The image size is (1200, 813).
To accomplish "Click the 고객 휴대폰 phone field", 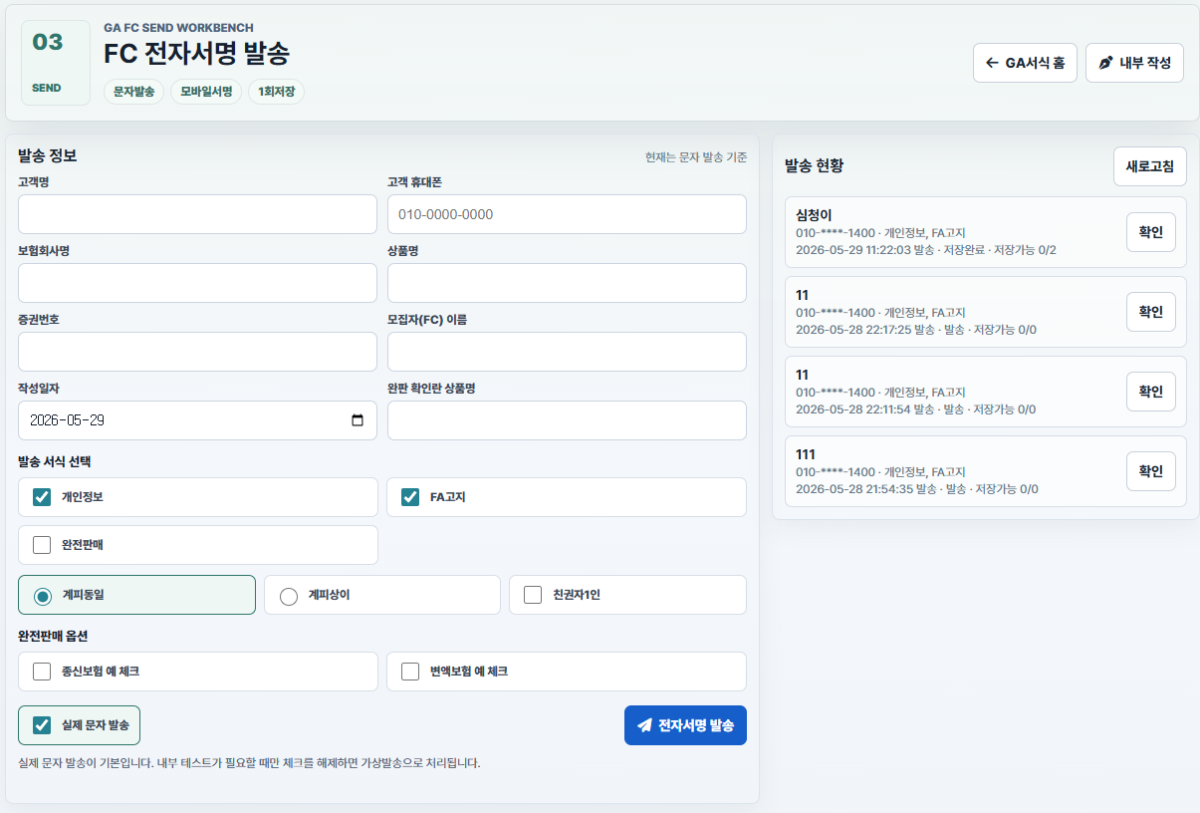I will [x=567, y=214].
